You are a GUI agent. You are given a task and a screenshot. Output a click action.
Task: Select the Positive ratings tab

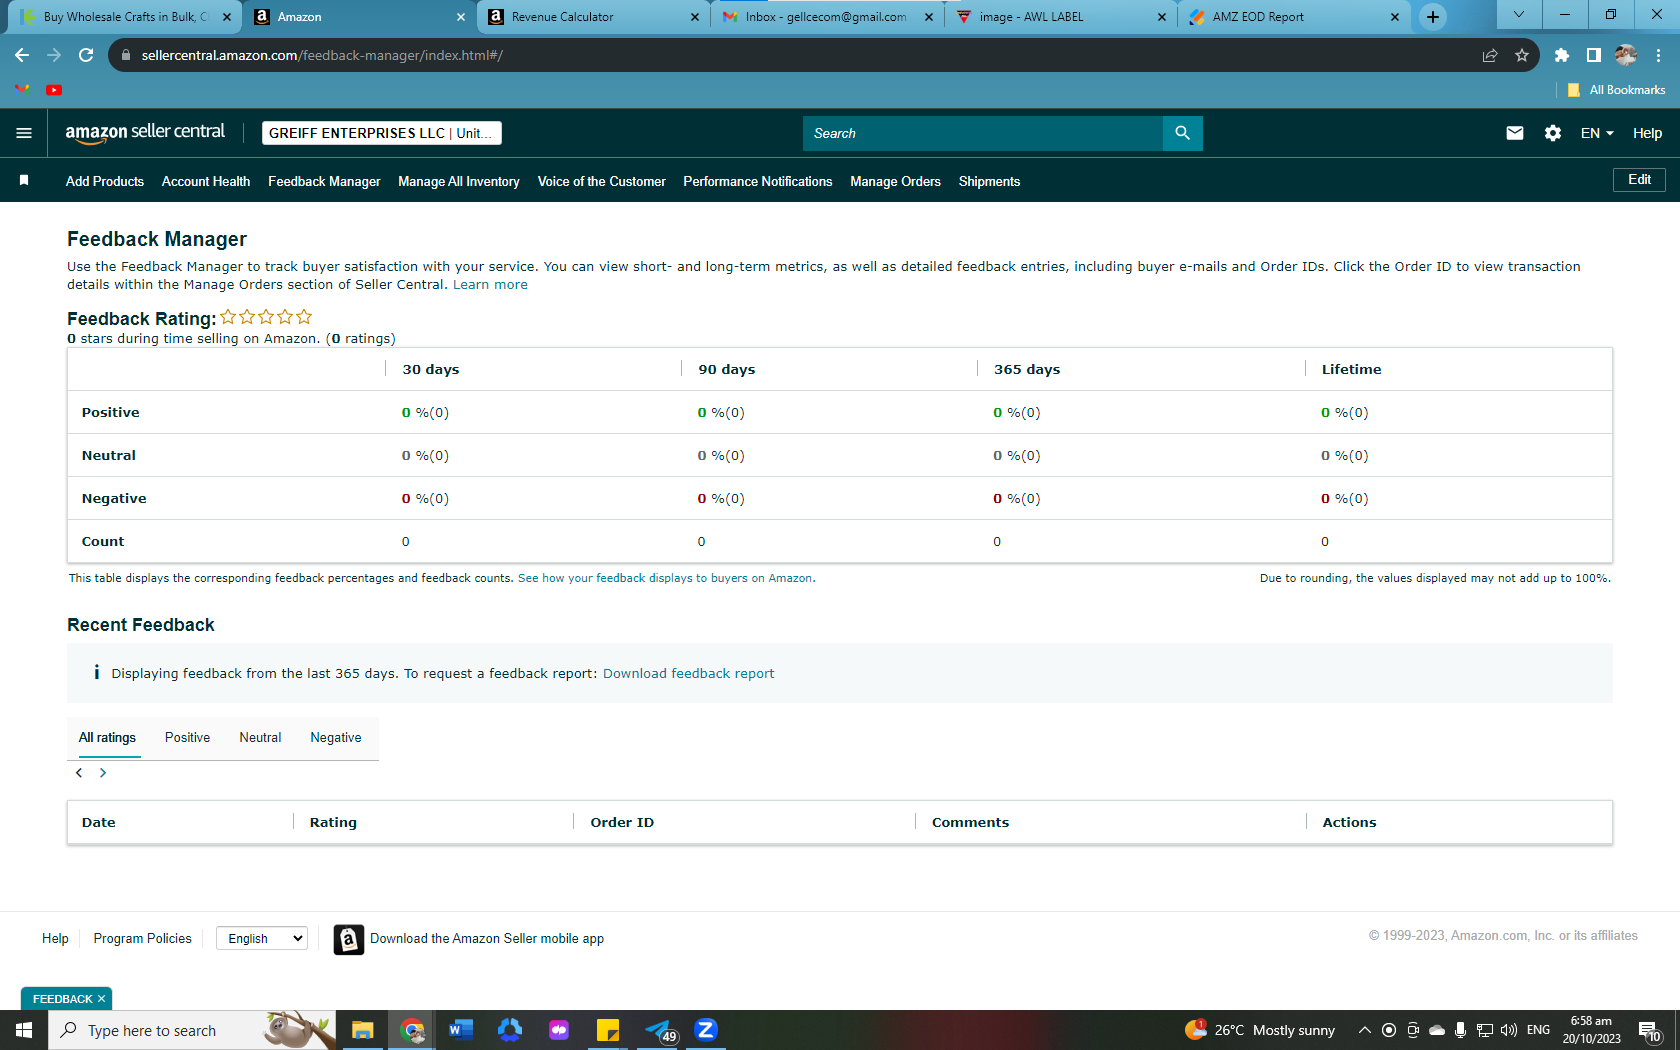pyautogui.click(x=187, y=738)
